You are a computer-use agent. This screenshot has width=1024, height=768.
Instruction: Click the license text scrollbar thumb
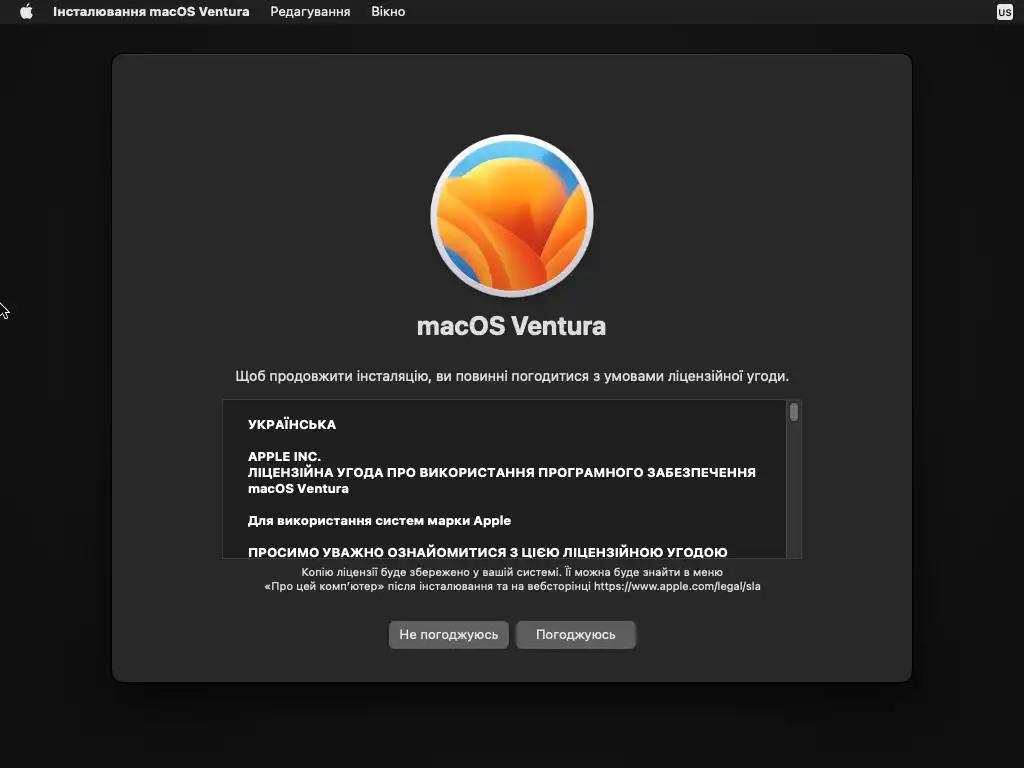pos(794,412)
